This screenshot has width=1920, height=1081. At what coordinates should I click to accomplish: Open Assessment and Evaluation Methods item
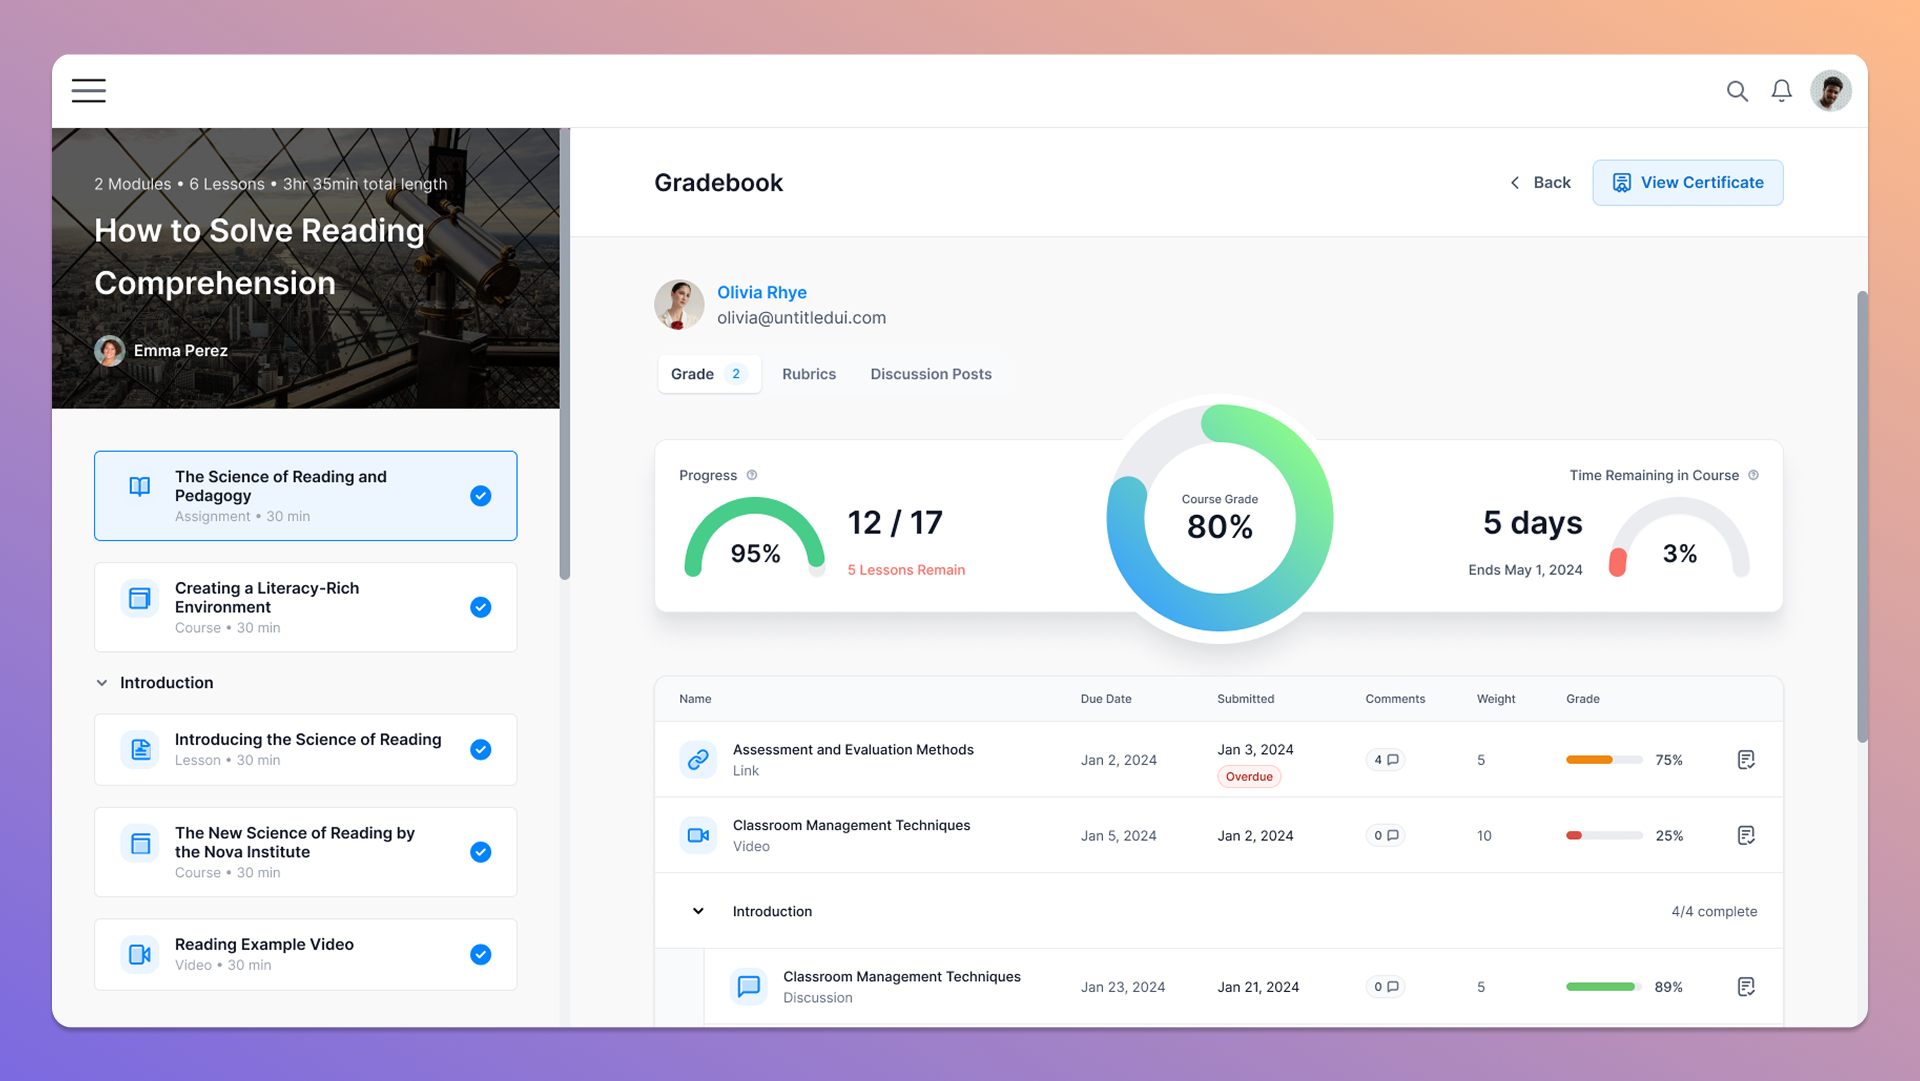(853, 749)
